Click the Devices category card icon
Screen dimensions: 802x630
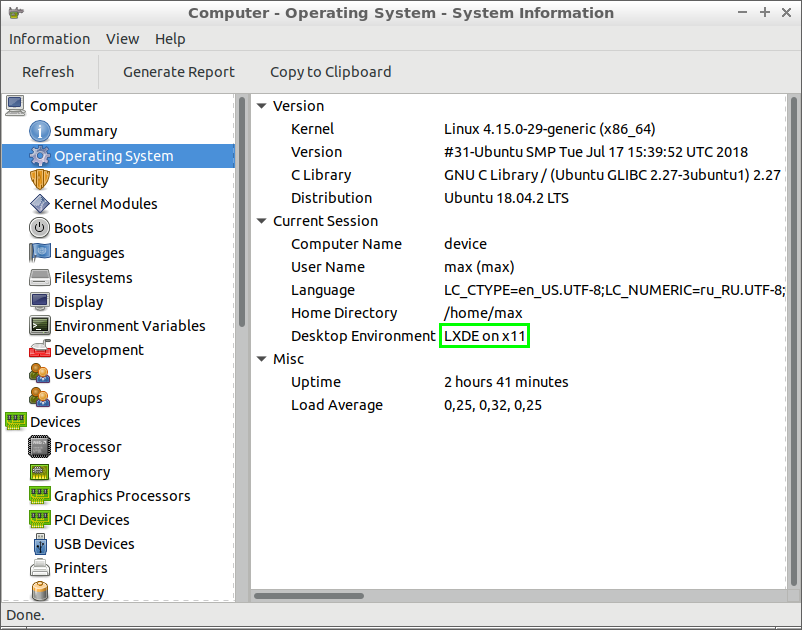point(15,422)
